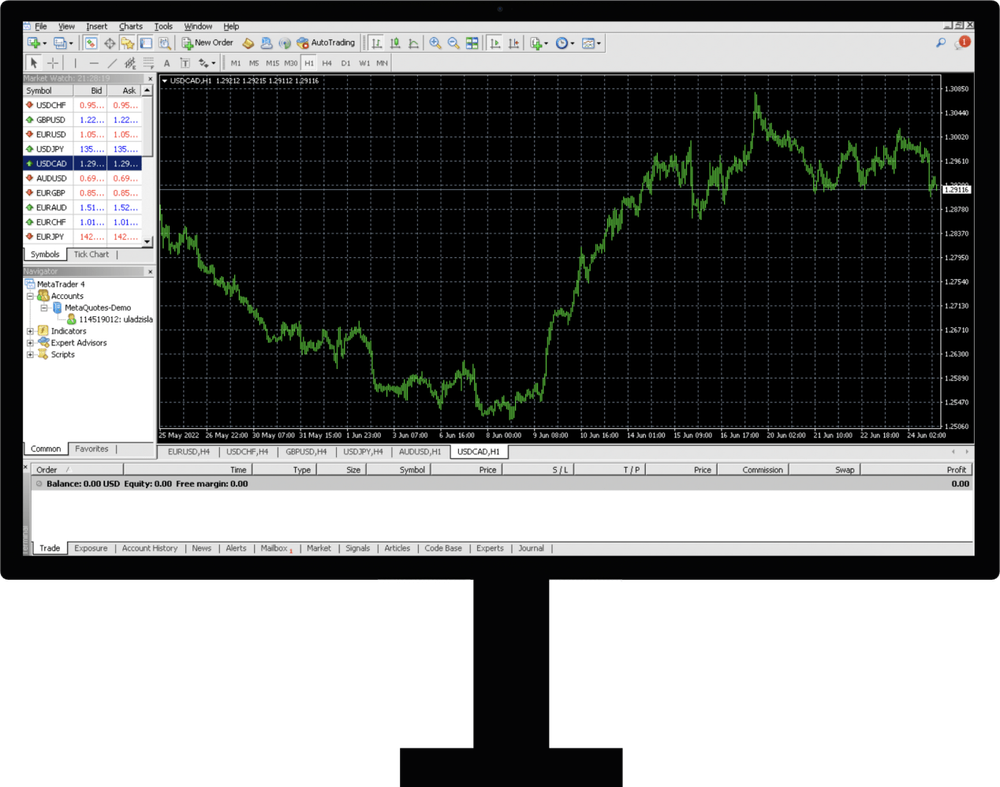Viewport: 1000px width, 787px height.
Task: Launch the MetaEditor
Action: click(x=248, y=42)
